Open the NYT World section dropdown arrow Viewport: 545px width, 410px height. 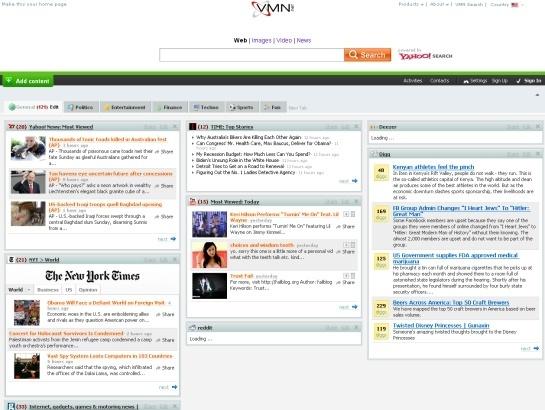pyautogui.click(x=29, y=289)
